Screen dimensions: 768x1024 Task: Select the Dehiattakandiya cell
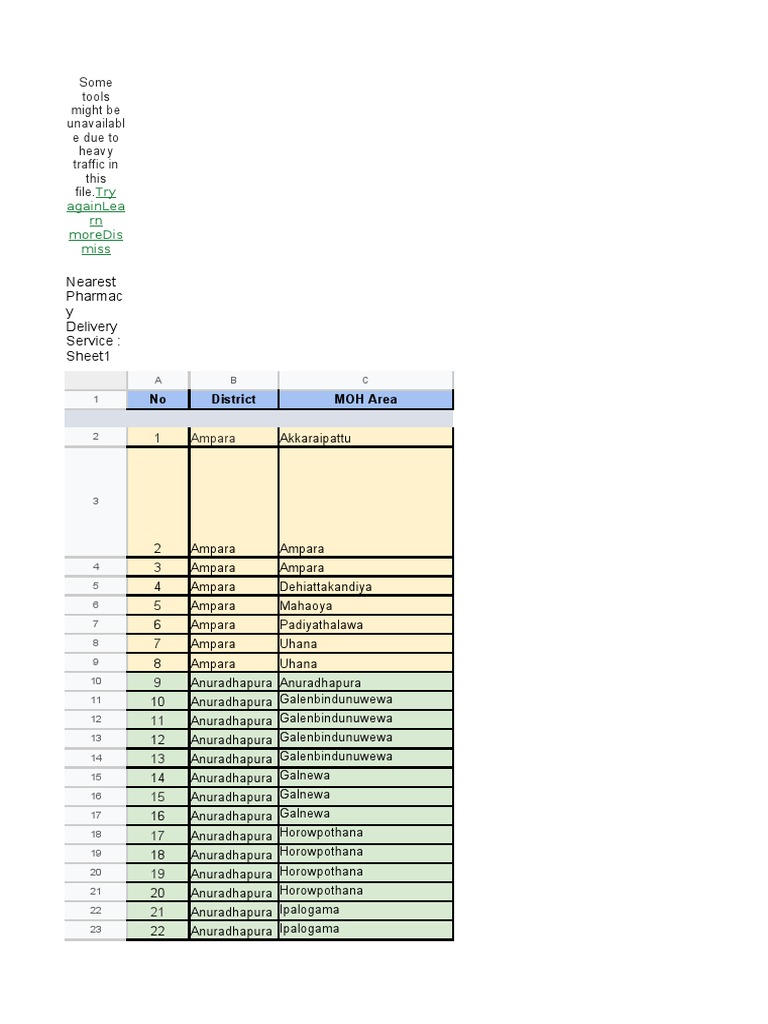coord(366,586)
